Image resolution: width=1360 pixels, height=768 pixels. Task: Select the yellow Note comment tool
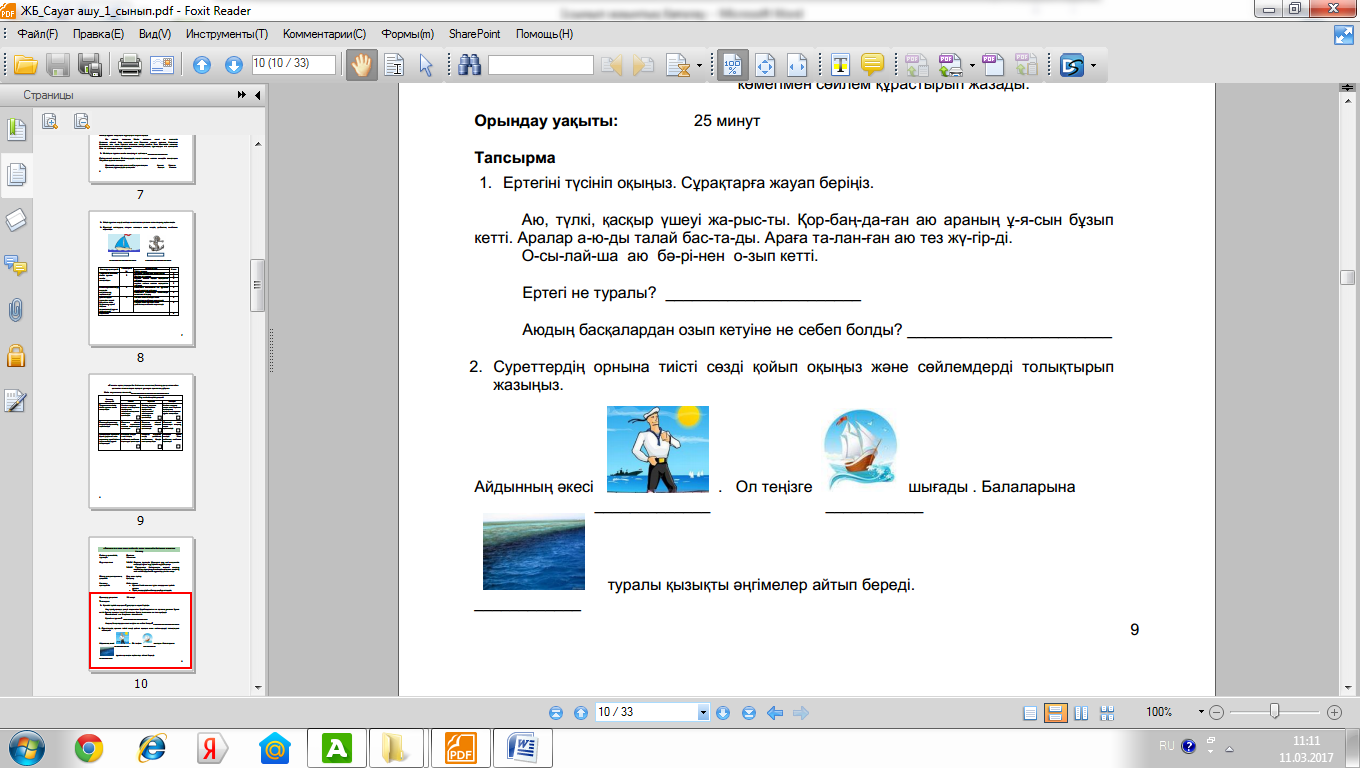coord(872,66)
